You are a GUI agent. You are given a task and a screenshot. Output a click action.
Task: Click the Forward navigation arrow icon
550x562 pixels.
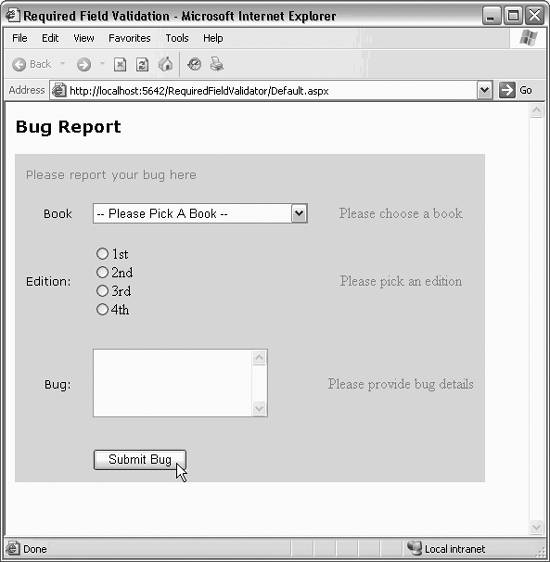(x=84, y=65)
